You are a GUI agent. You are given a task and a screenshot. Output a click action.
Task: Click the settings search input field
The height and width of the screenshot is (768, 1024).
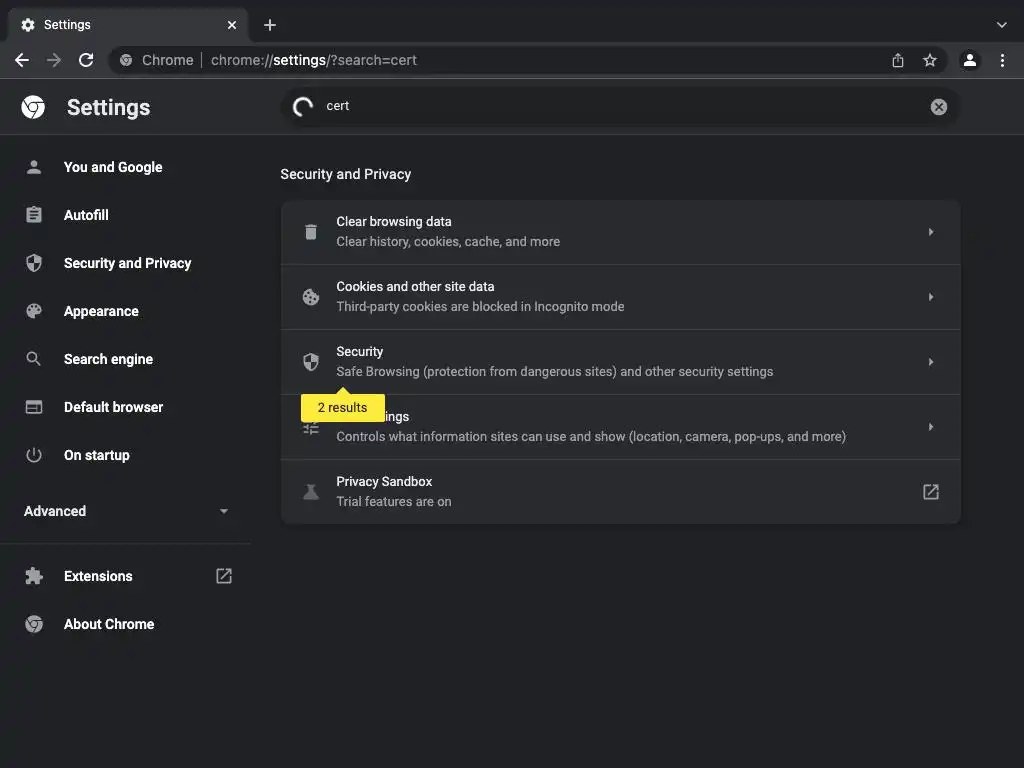[x=620, y=106]
